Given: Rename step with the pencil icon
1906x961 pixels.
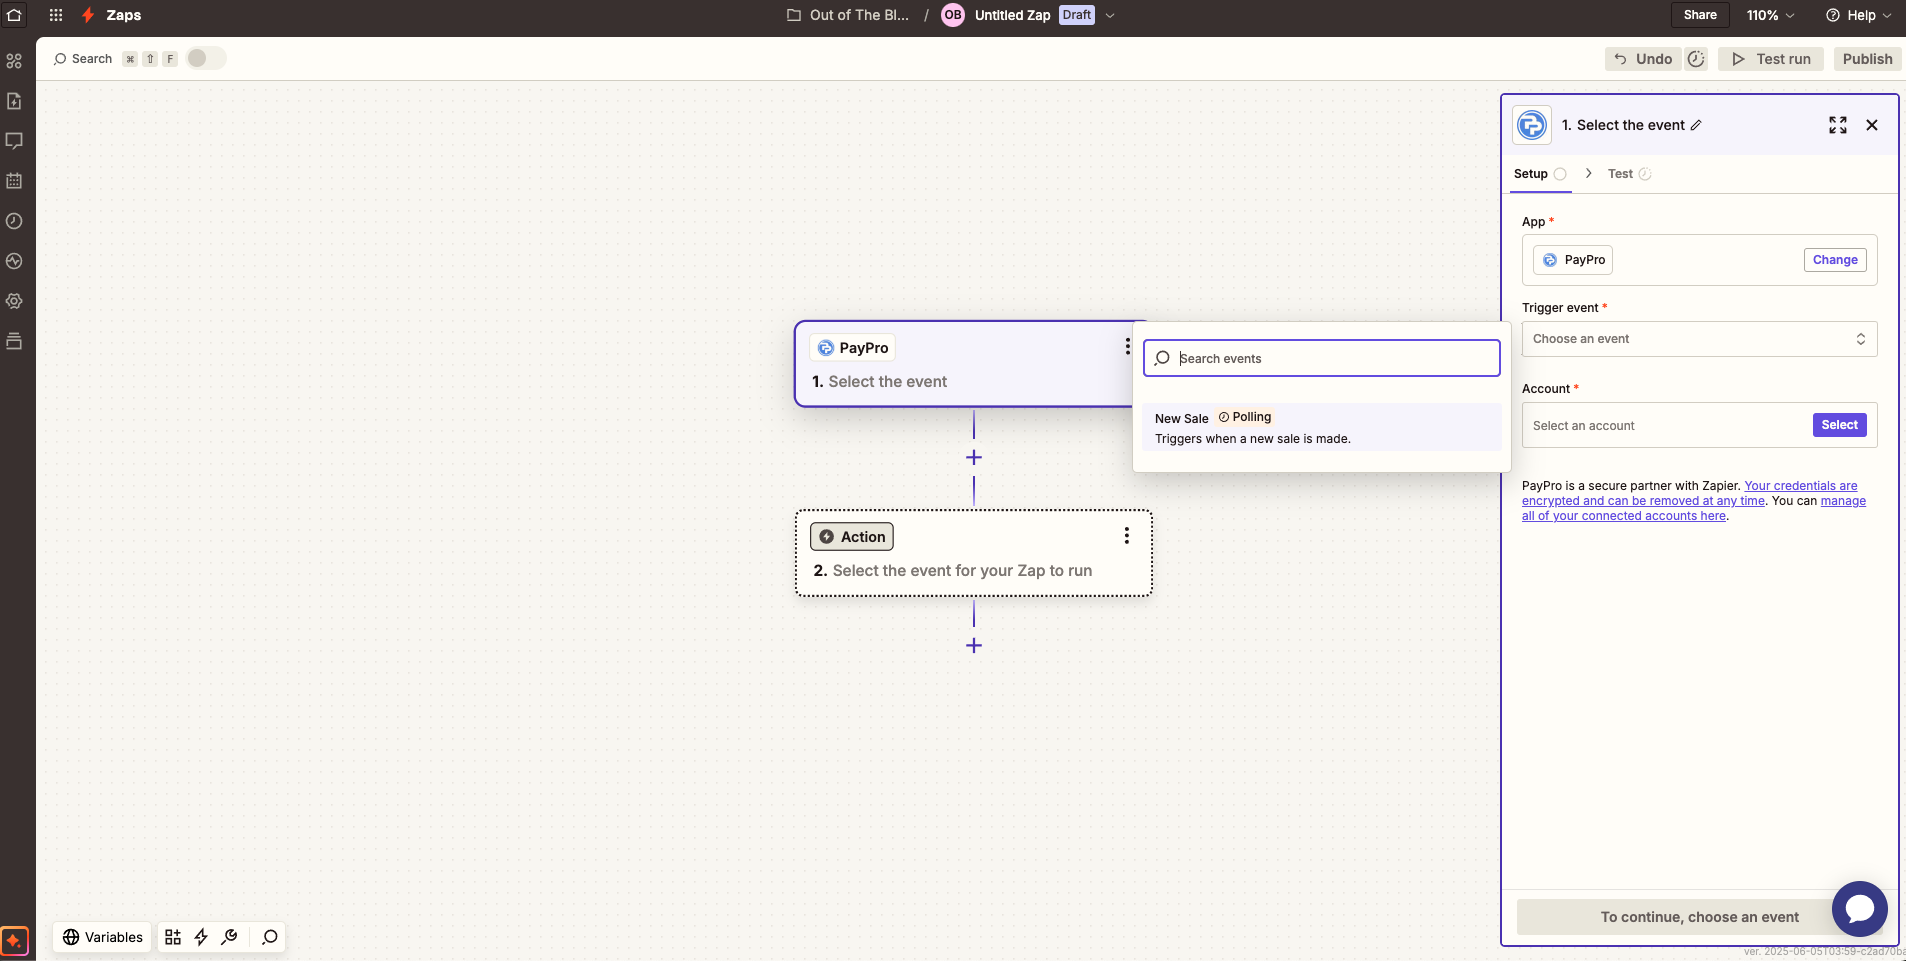Looking at the screenshot, I should 1696,125.
